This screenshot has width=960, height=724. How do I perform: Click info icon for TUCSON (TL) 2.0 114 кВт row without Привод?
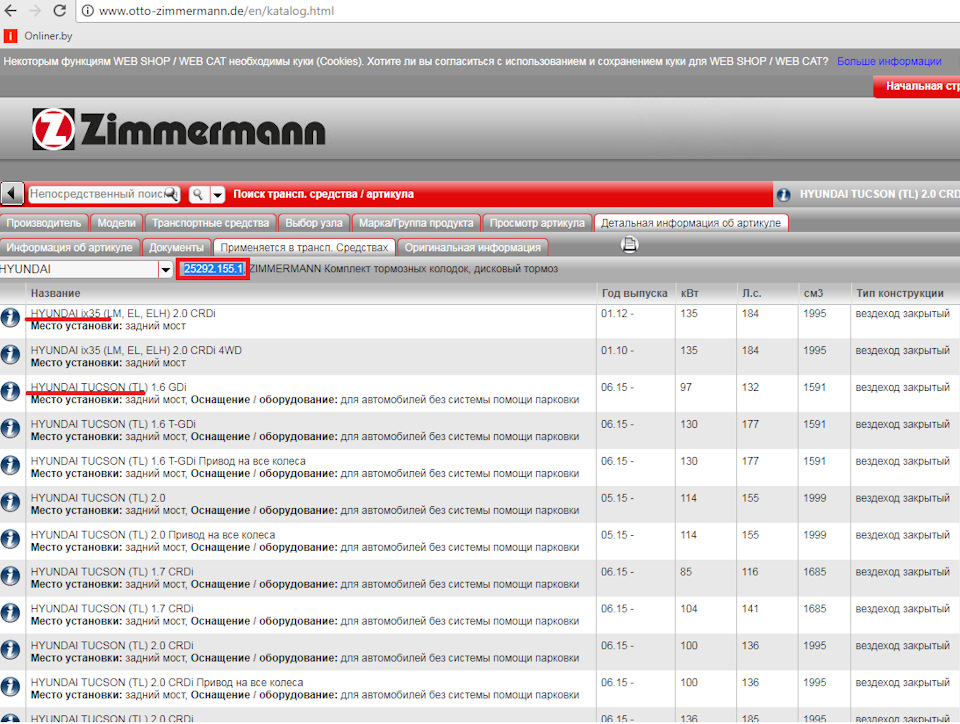pyautogui.click(x=10, y=502)
